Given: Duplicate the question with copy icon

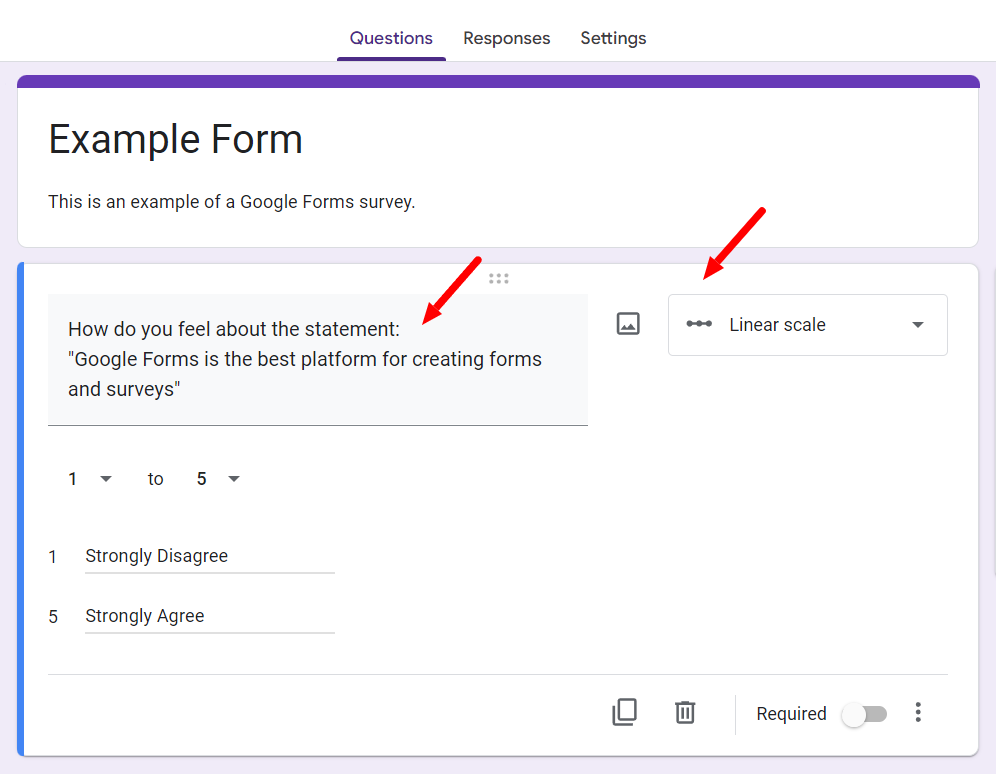Looking at the screenshot, I should pos(624,712).
